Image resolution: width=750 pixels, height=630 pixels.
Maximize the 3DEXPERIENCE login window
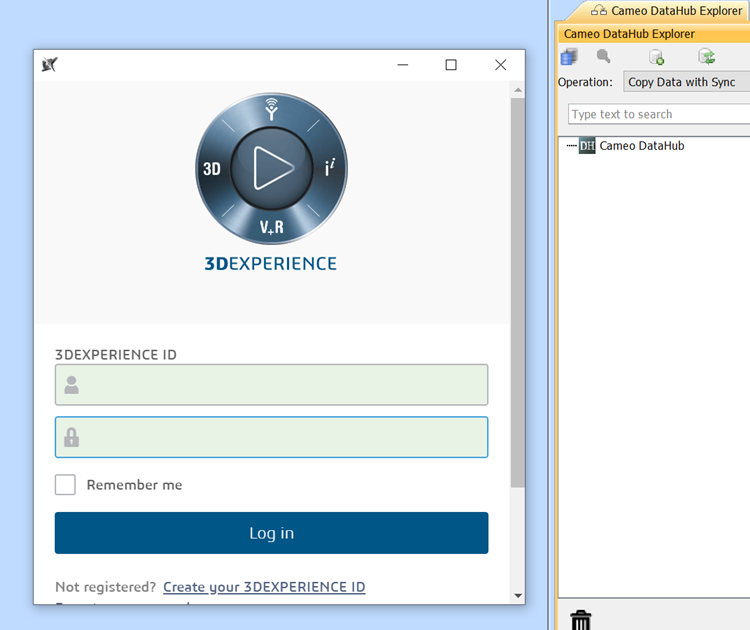[x=451, y=65]
